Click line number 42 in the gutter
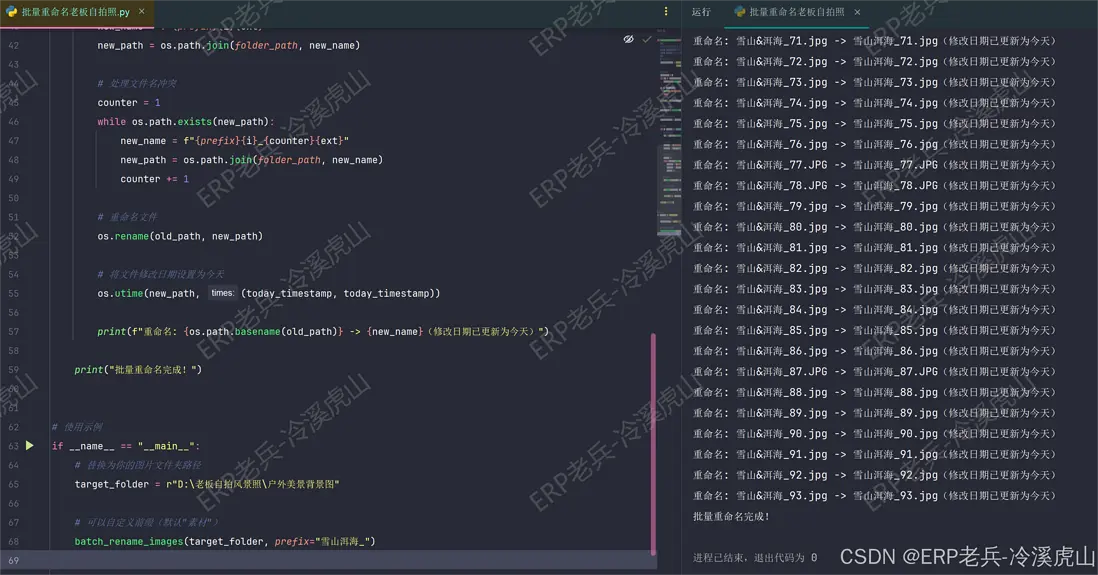This screenshot has height=575, width=1098. [x=13, y=46]
